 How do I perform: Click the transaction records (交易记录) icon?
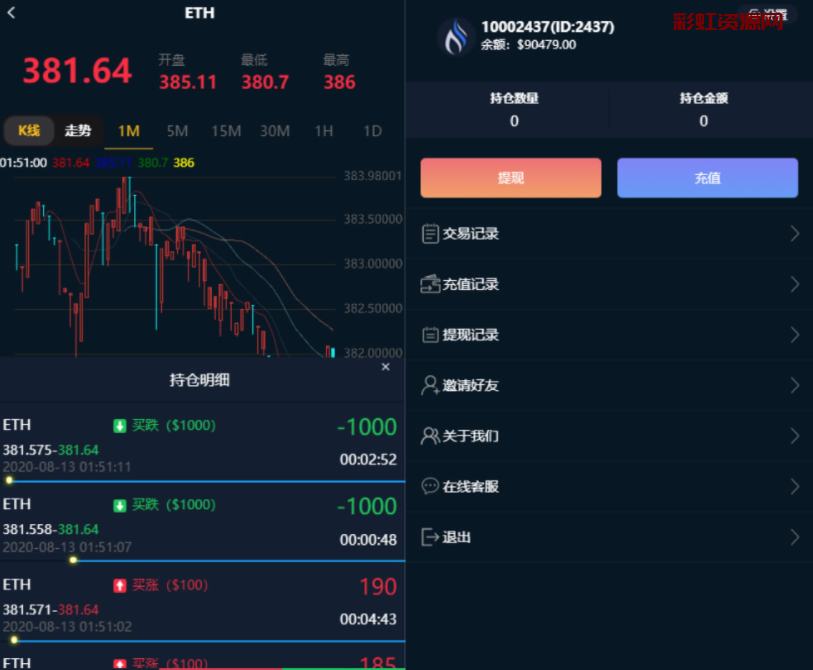pyautogui.click(x=430, y=234)
